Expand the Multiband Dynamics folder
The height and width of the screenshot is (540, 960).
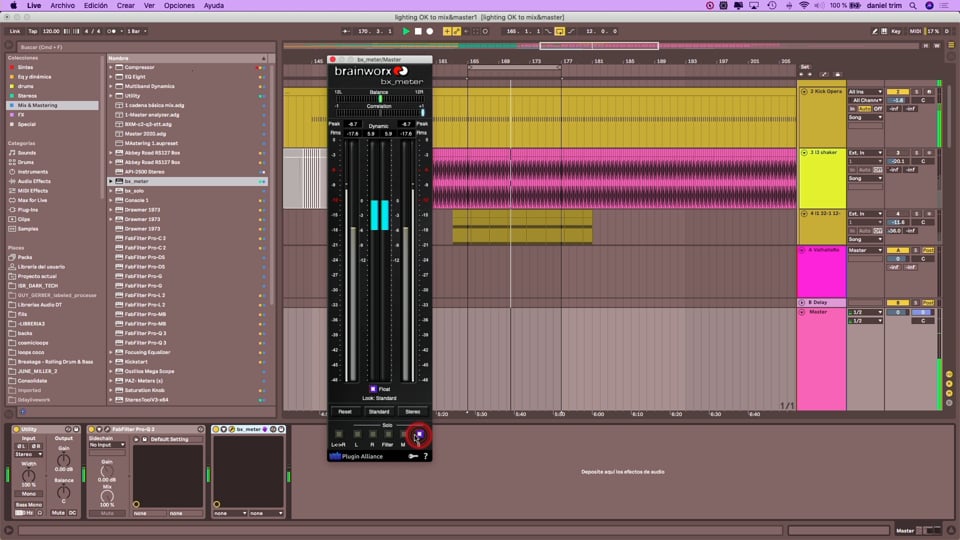(111, 86)
